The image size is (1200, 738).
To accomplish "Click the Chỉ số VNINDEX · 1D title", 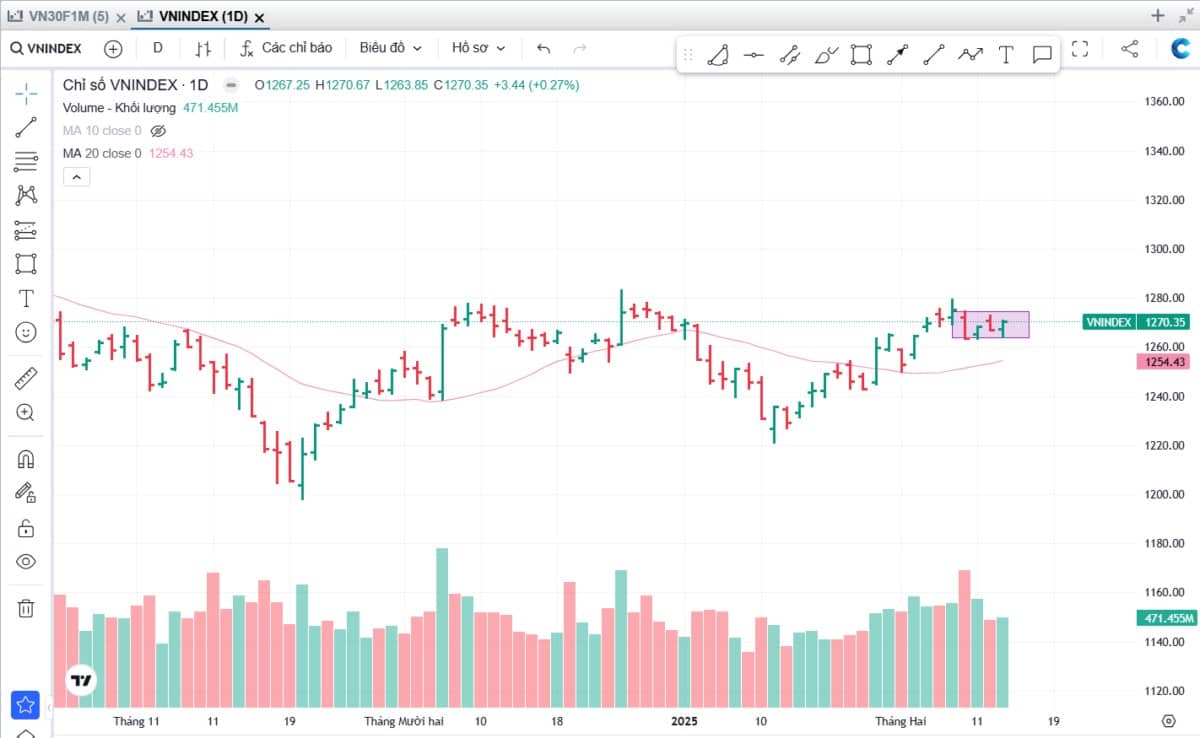I will pyautogui.click(x=135, y=85).
